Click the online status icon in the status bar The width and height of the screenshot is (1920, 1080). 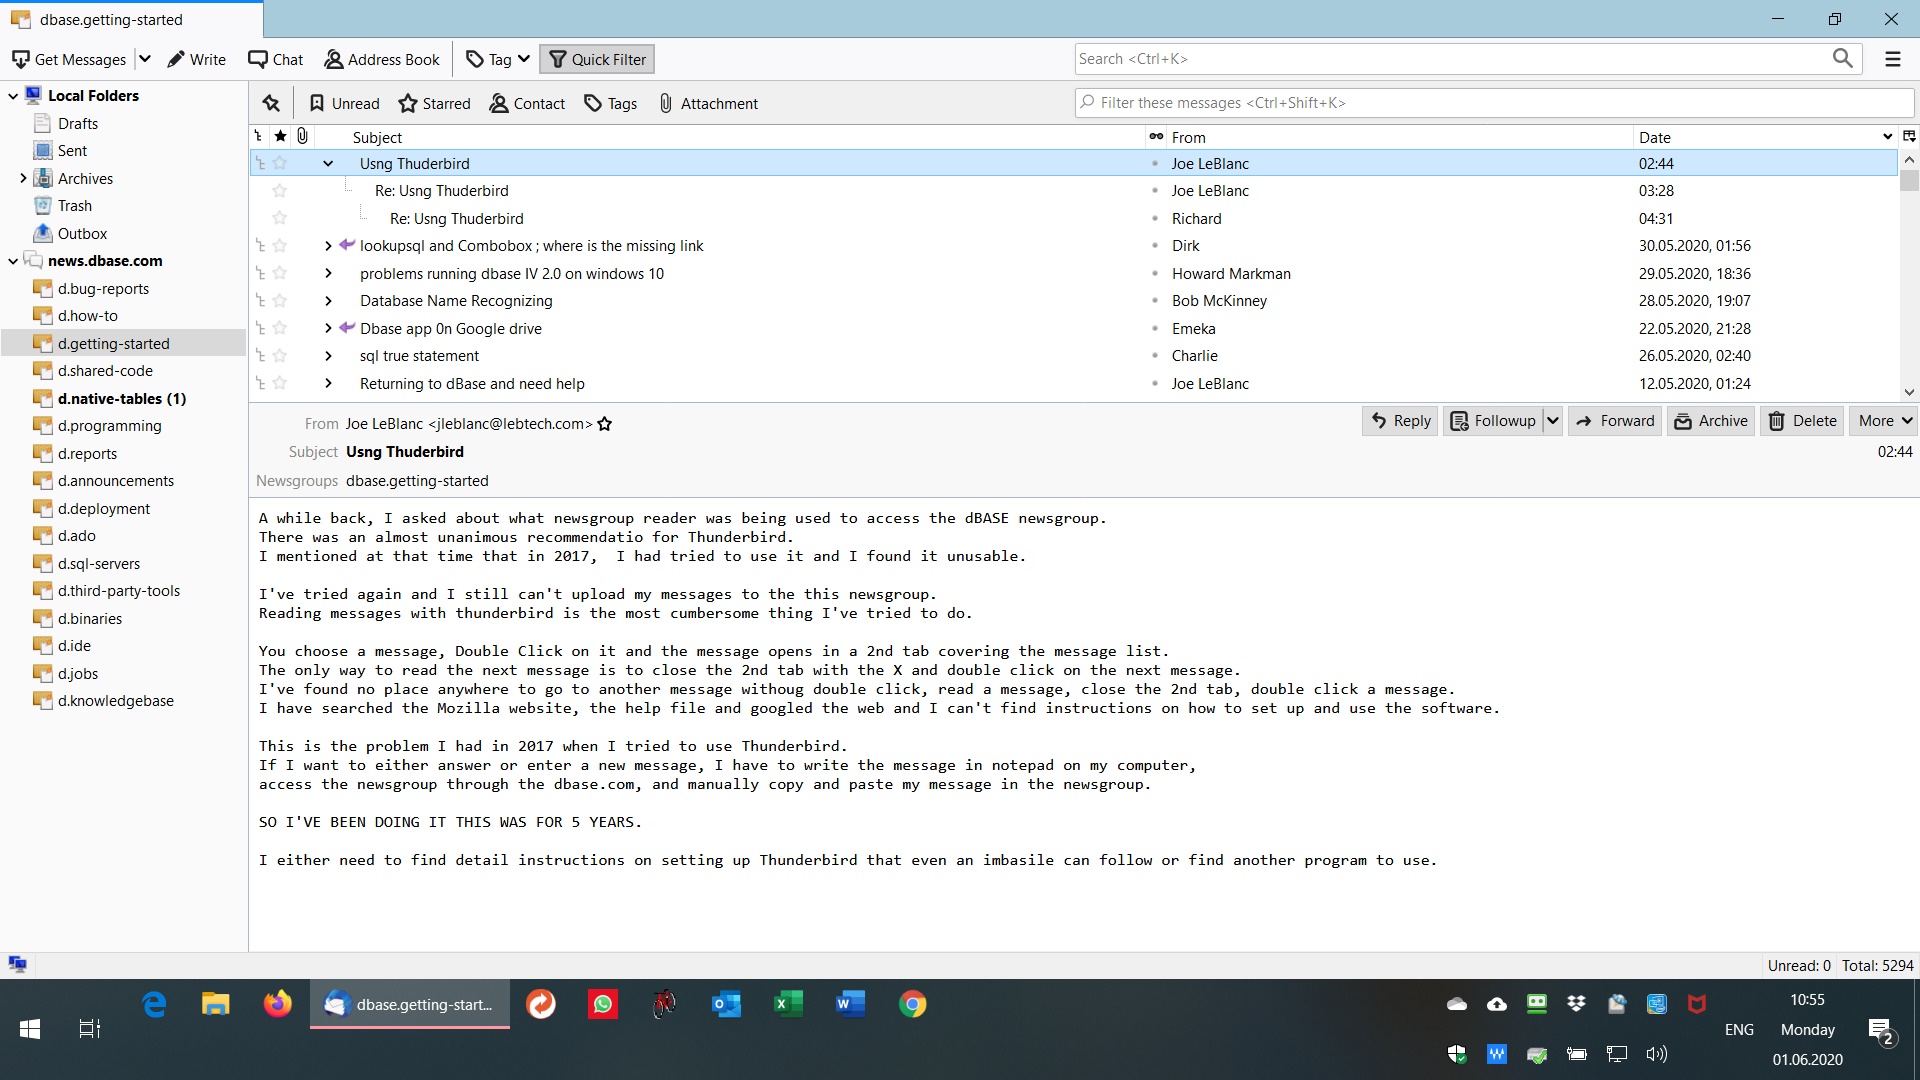point(17,964)
